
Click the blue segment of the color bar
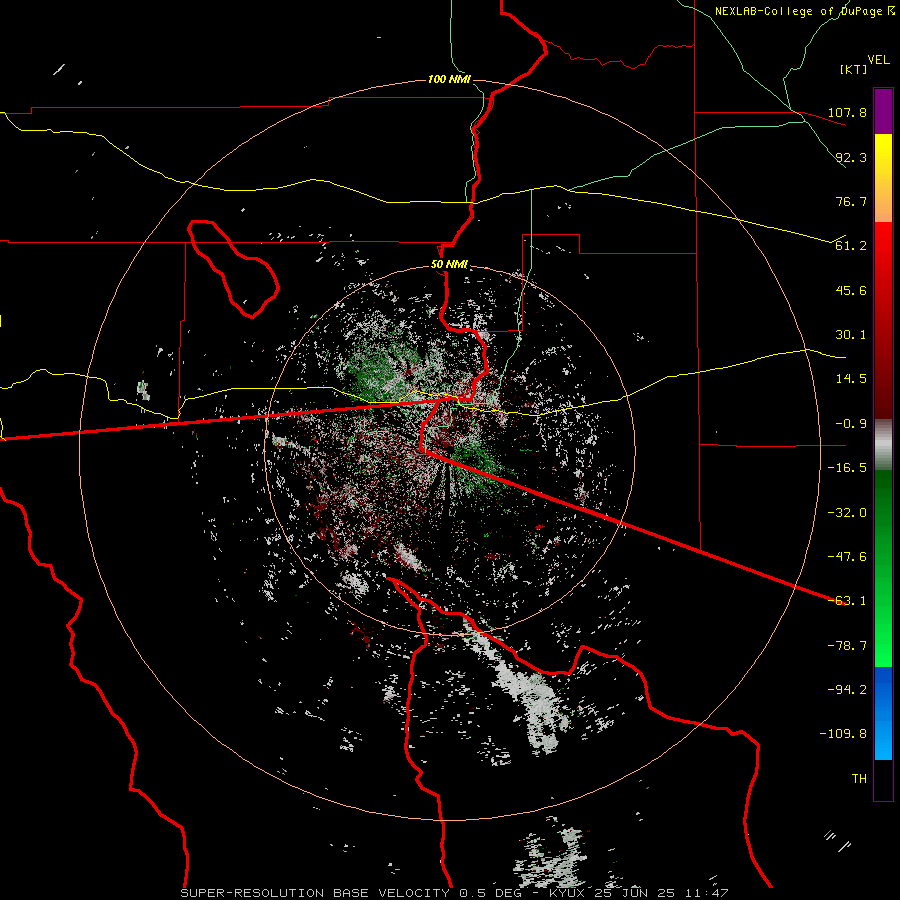point(883,713)
